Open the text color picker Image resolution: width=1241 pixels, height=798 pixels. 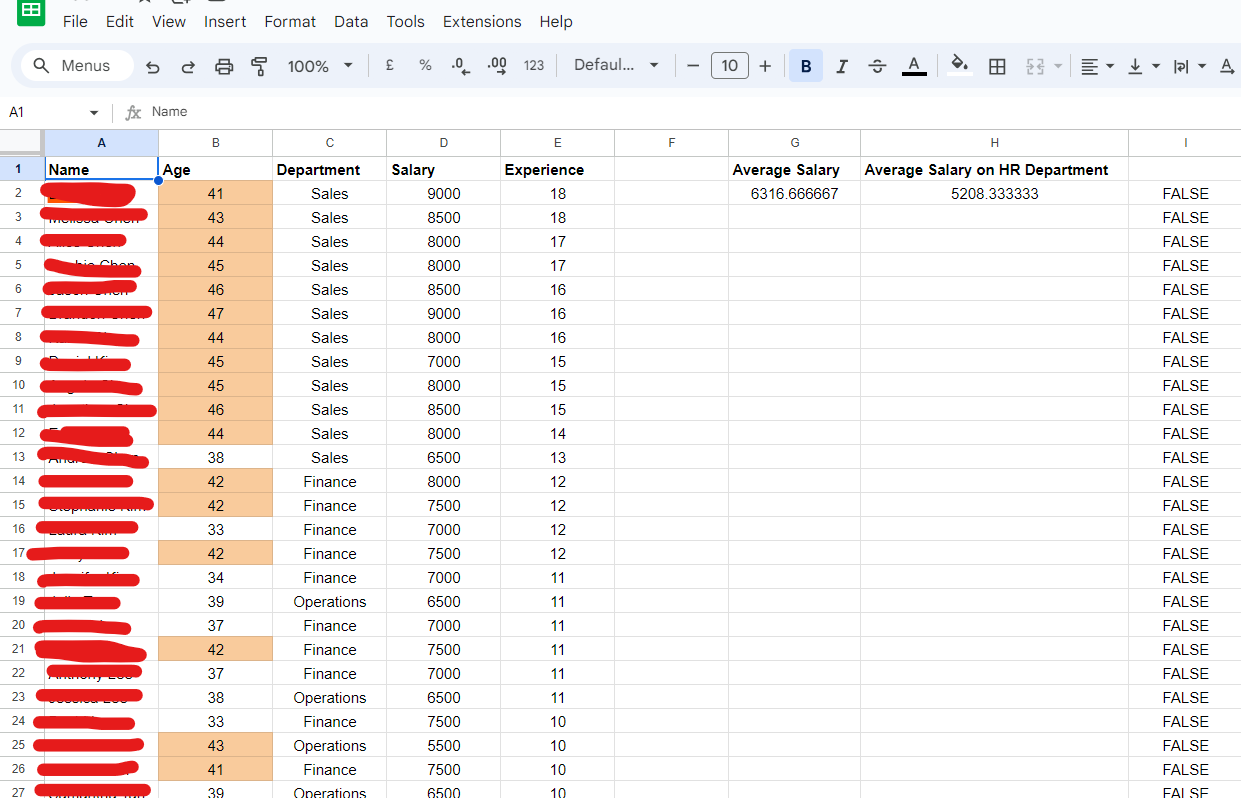[914, 66]
